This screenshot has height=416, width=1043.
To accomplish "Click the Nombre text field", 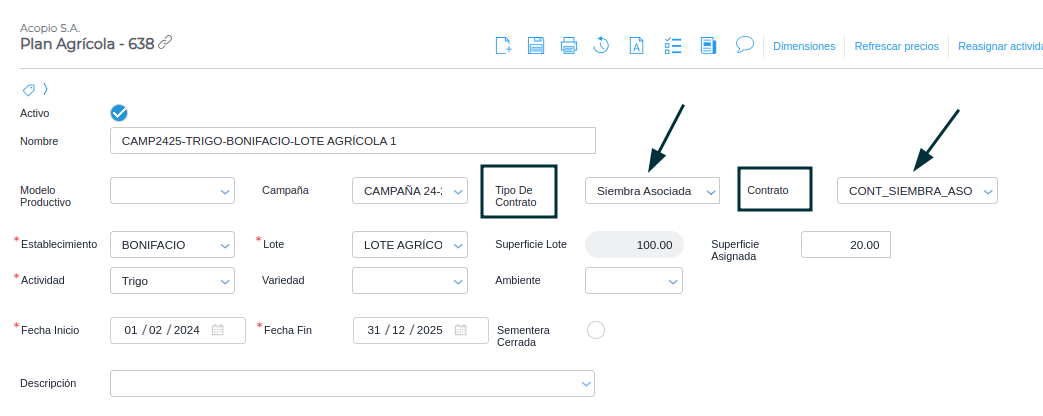I will coord(352,141).
